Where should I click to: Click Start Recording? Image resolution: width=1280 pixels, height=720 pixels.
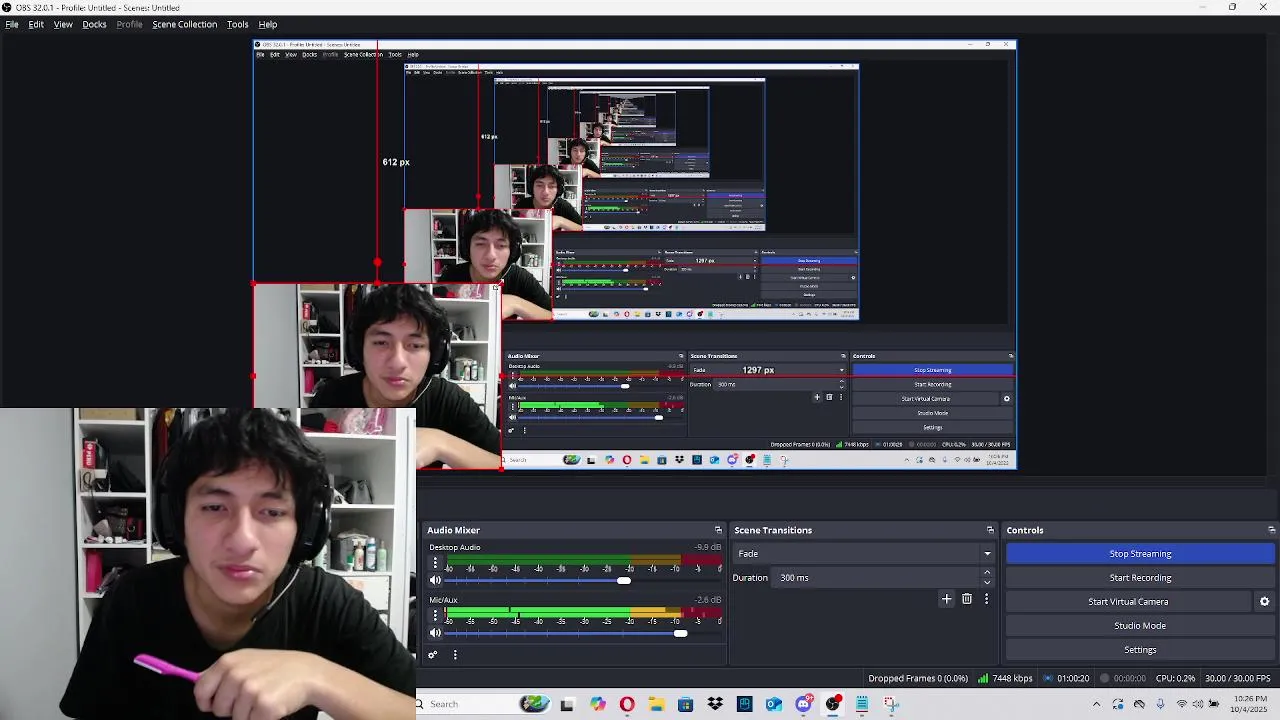(x=1140, y=578)
